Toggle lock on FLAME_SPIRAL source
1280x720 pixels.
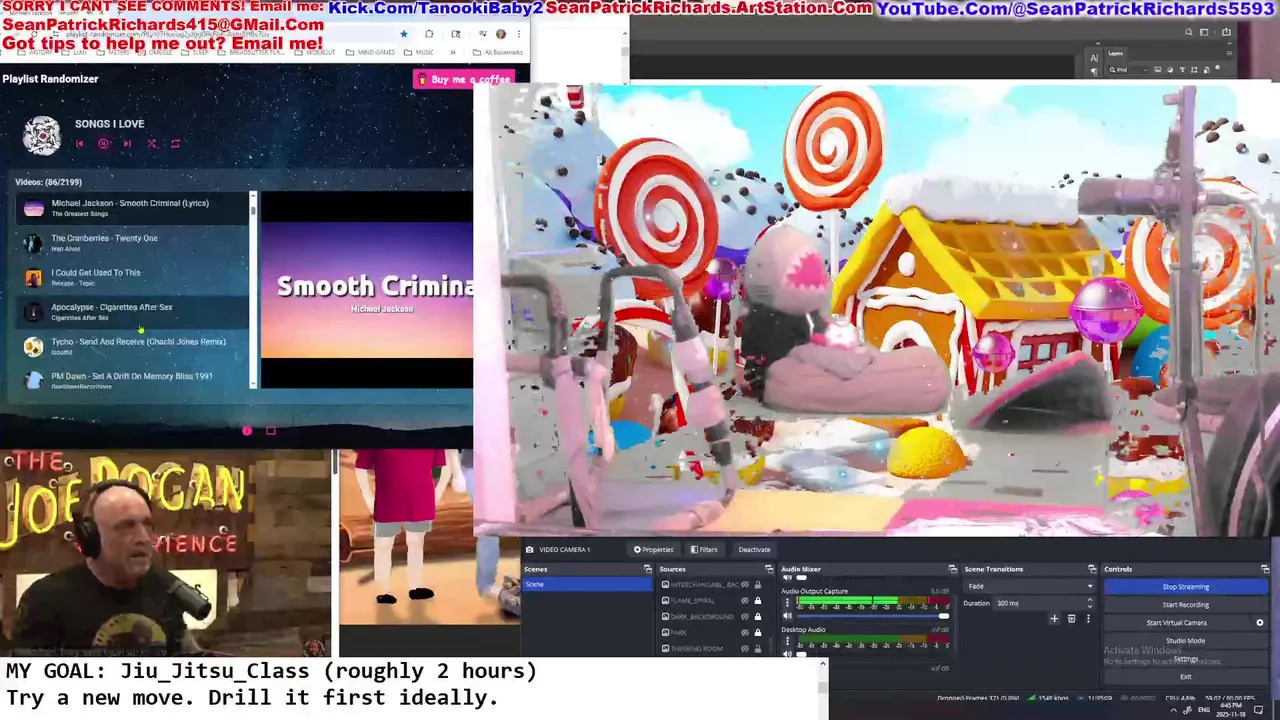(758, 600)
